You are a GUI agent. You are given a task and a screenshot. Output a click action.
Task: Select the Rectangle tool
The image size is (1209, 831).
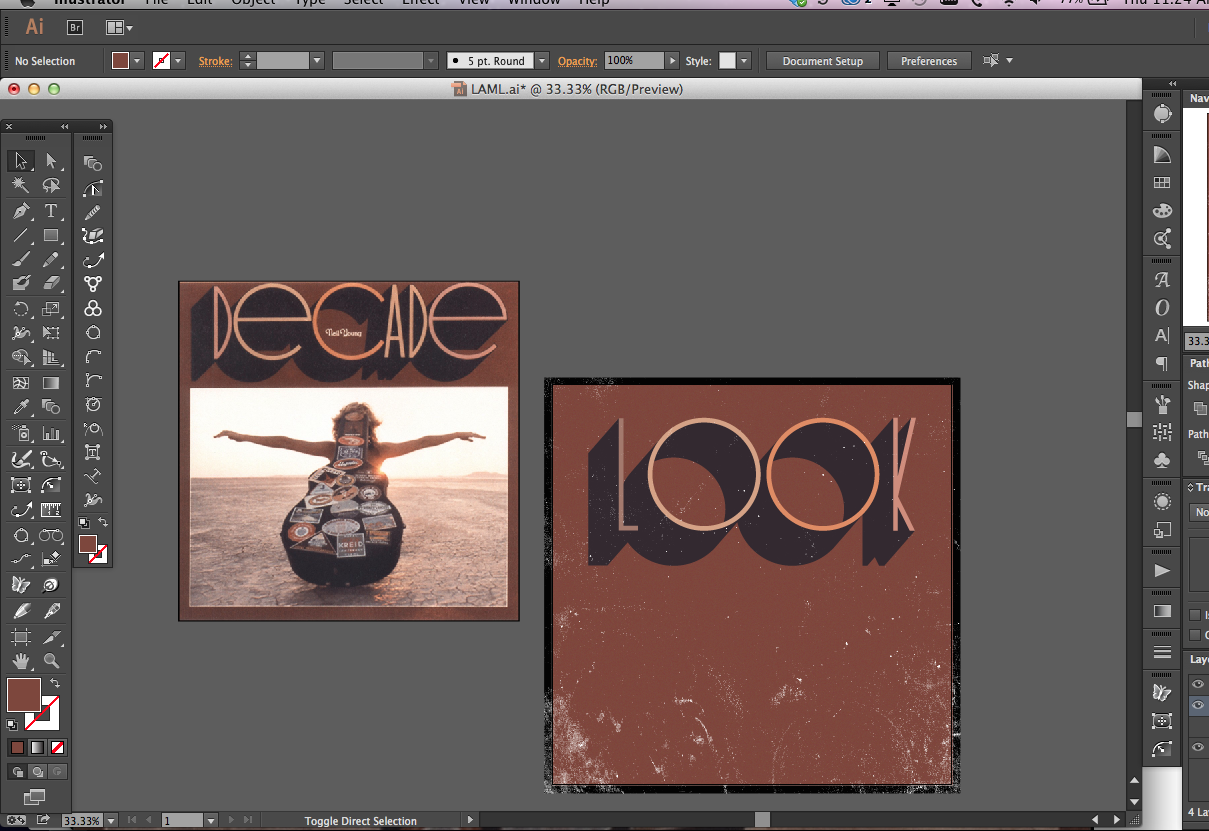pos(51,236)
